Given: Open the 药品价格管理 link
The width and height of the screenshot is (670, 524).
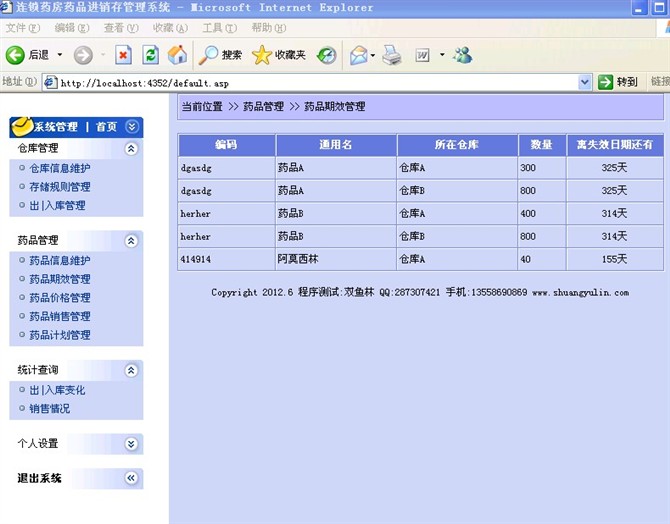Looking at the screenshot, I should tap(60, 298).
